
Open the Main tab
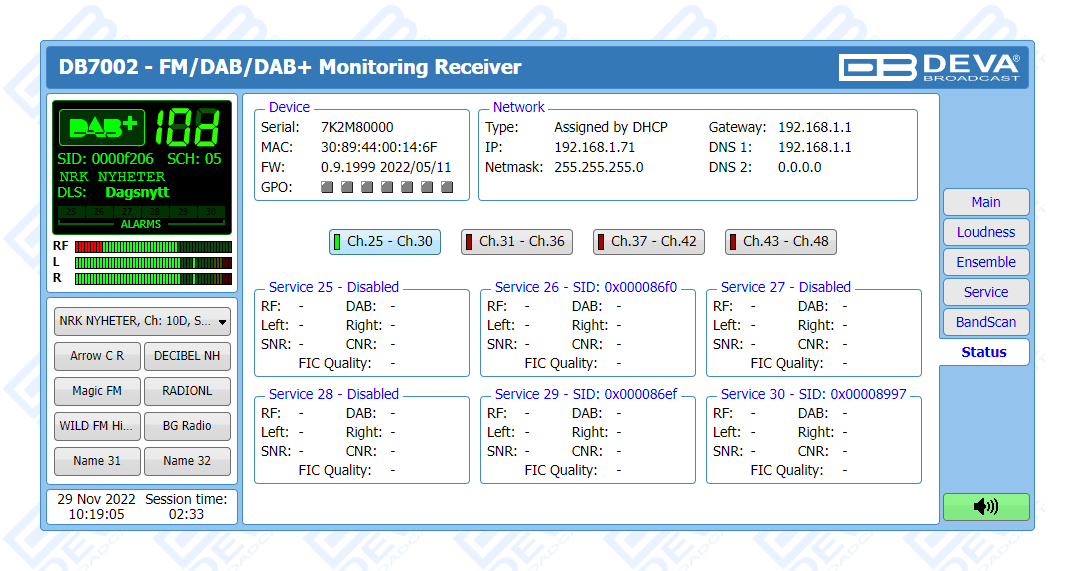pos(985,202)
